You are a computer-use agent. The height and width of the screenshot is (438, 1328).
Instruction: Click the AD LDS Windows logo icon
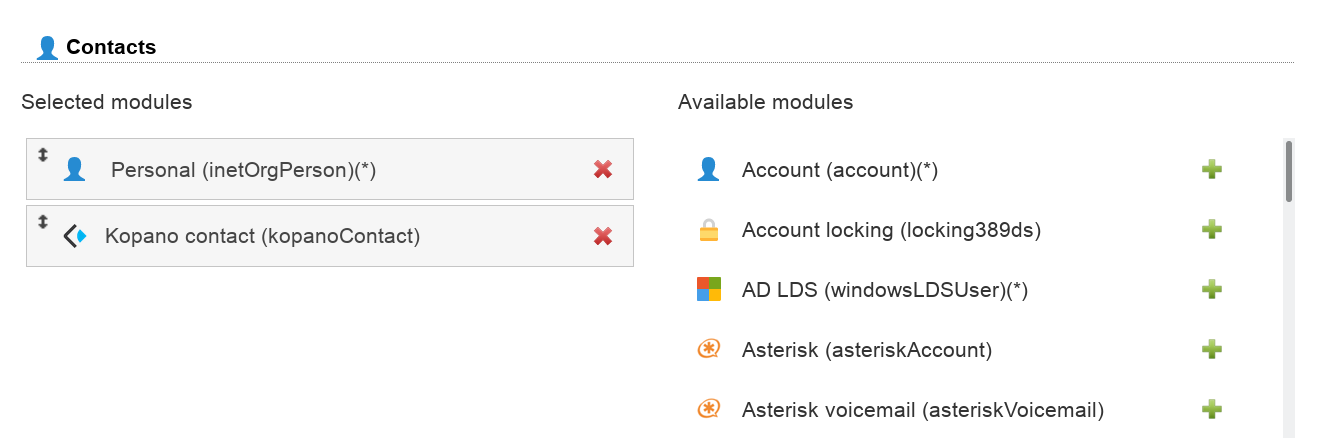pos(708,290)
